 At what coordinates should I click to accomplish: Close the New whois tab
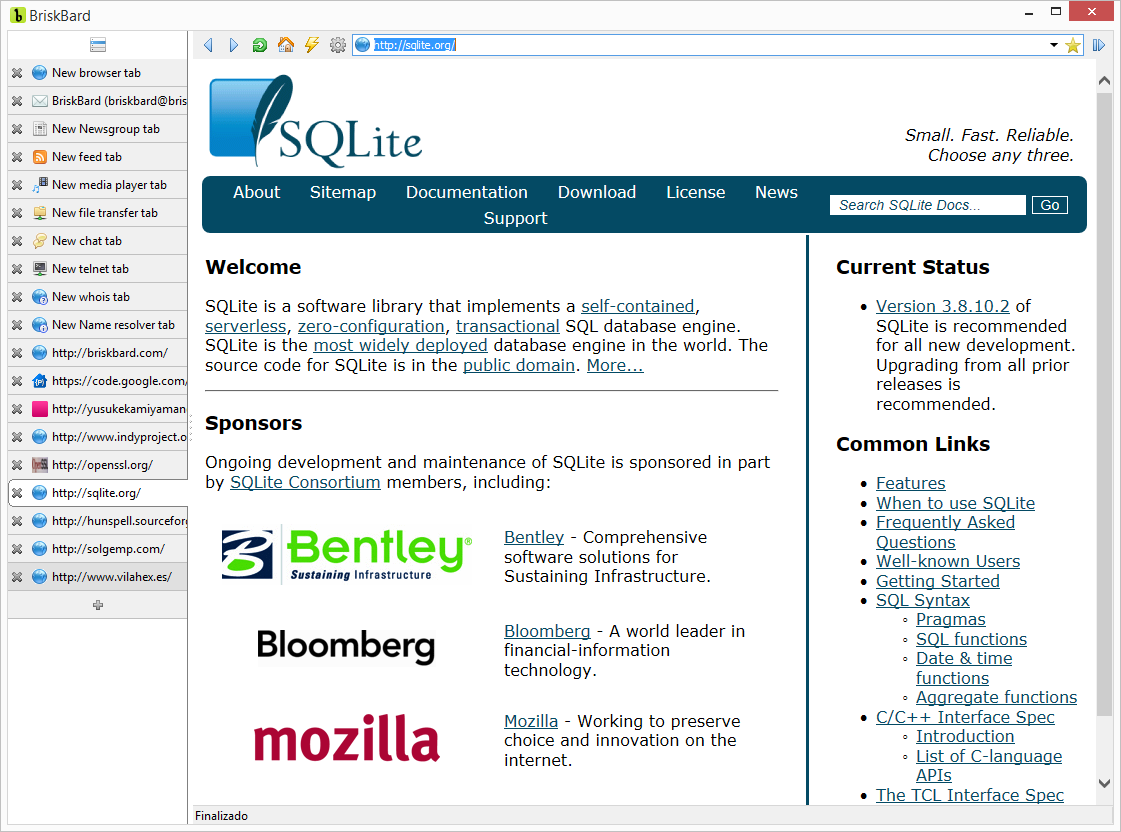tap(17, 297)
